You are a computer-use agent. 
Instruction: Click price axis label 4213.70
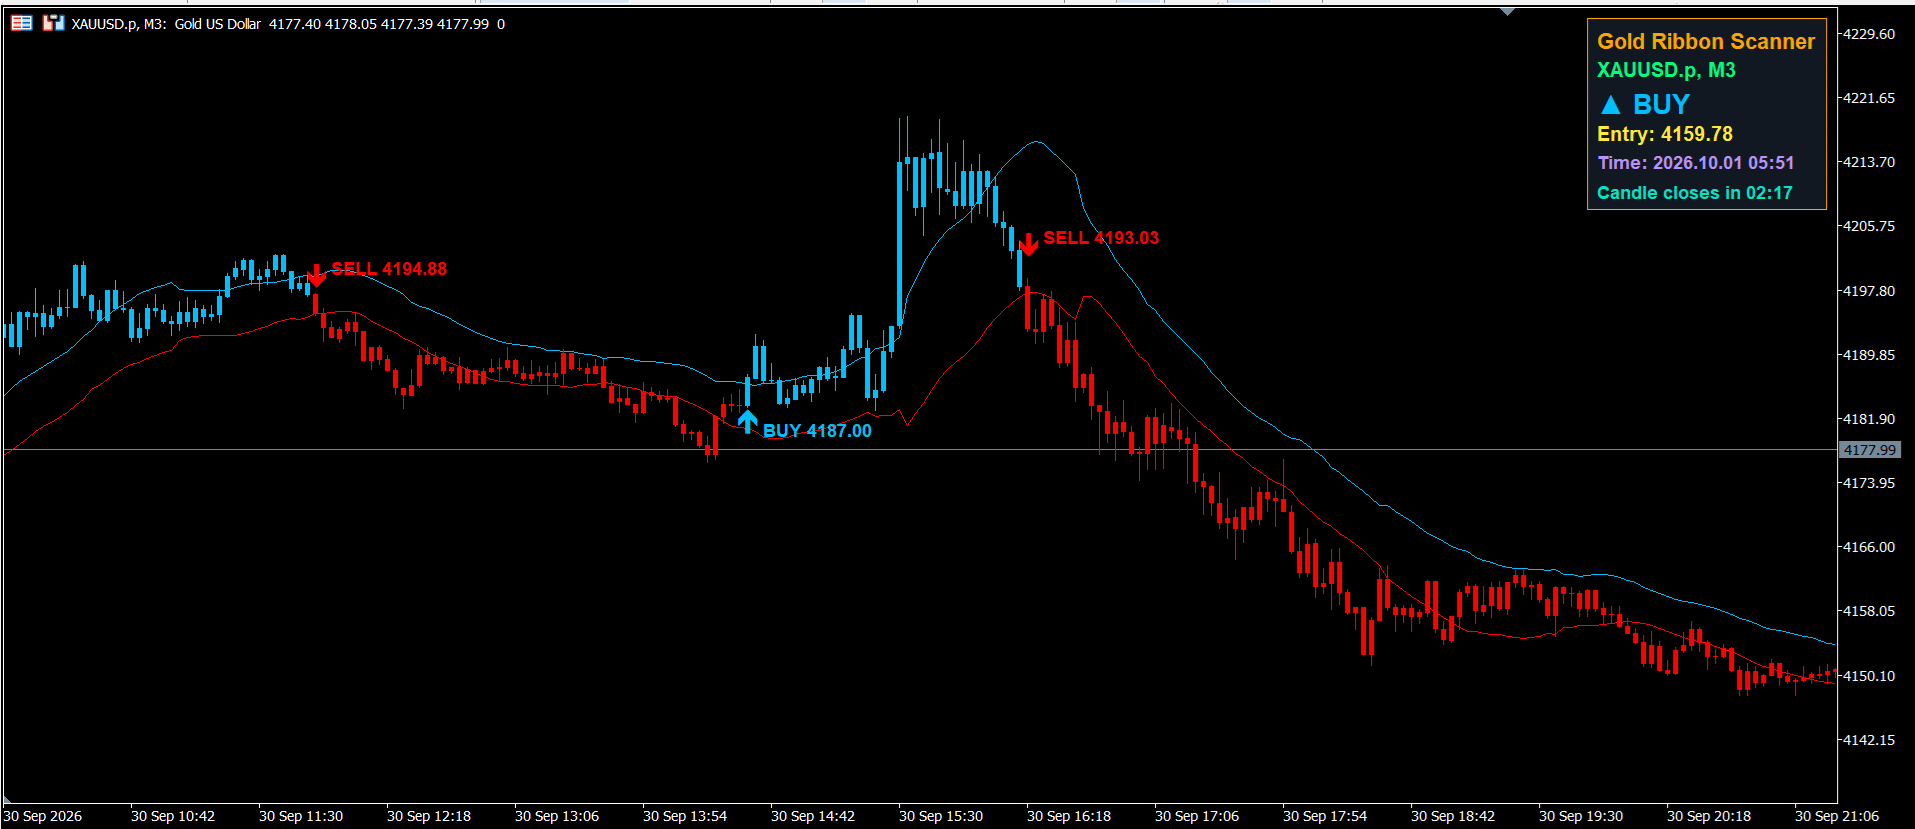tap(1869, 162)
